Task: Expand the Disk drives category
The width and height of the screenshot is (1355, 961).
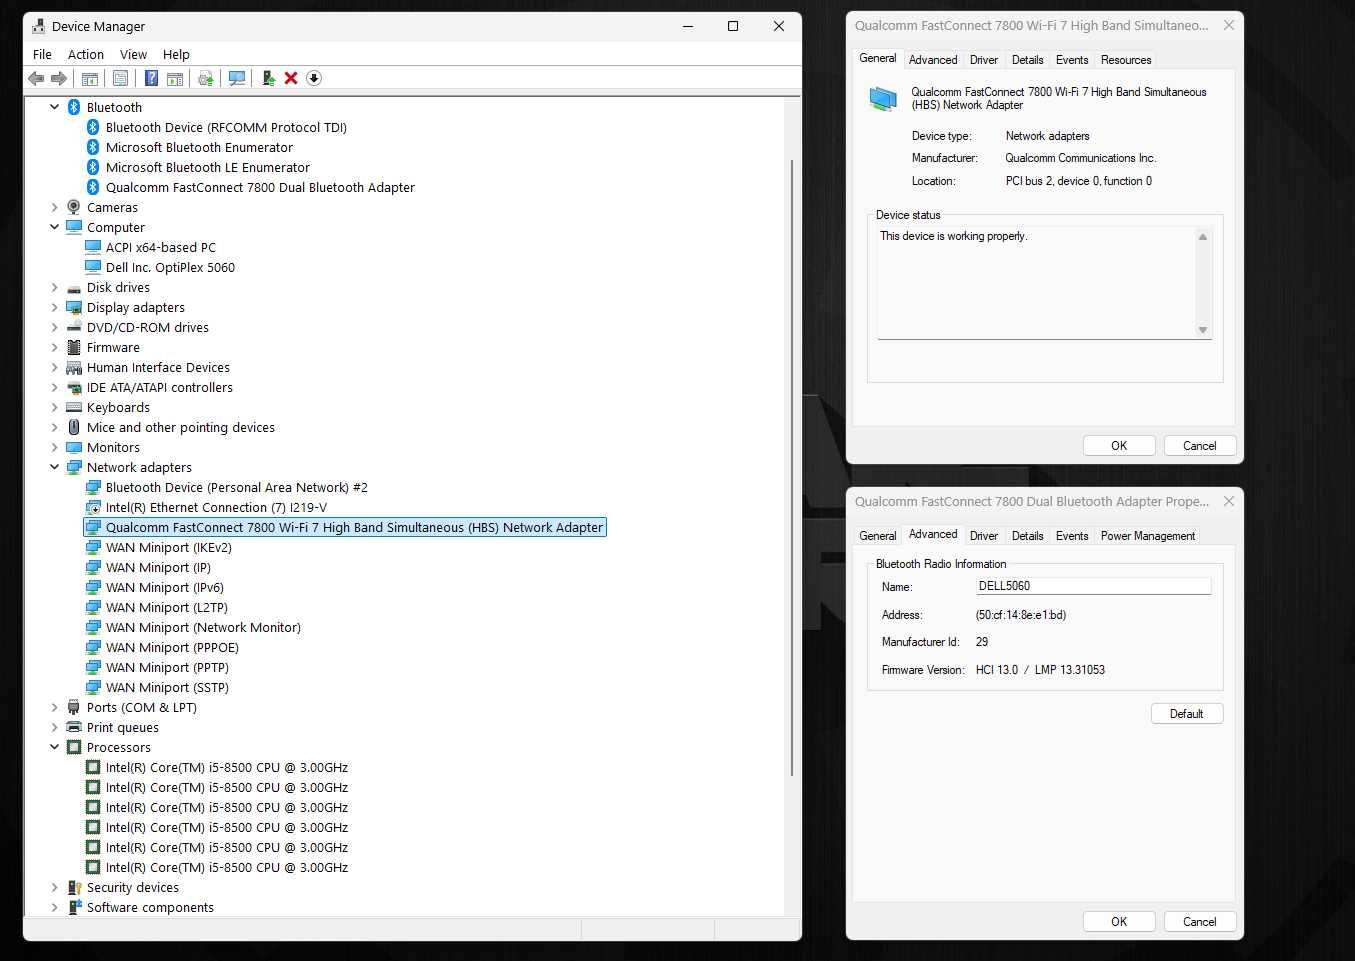Action: 55,287
